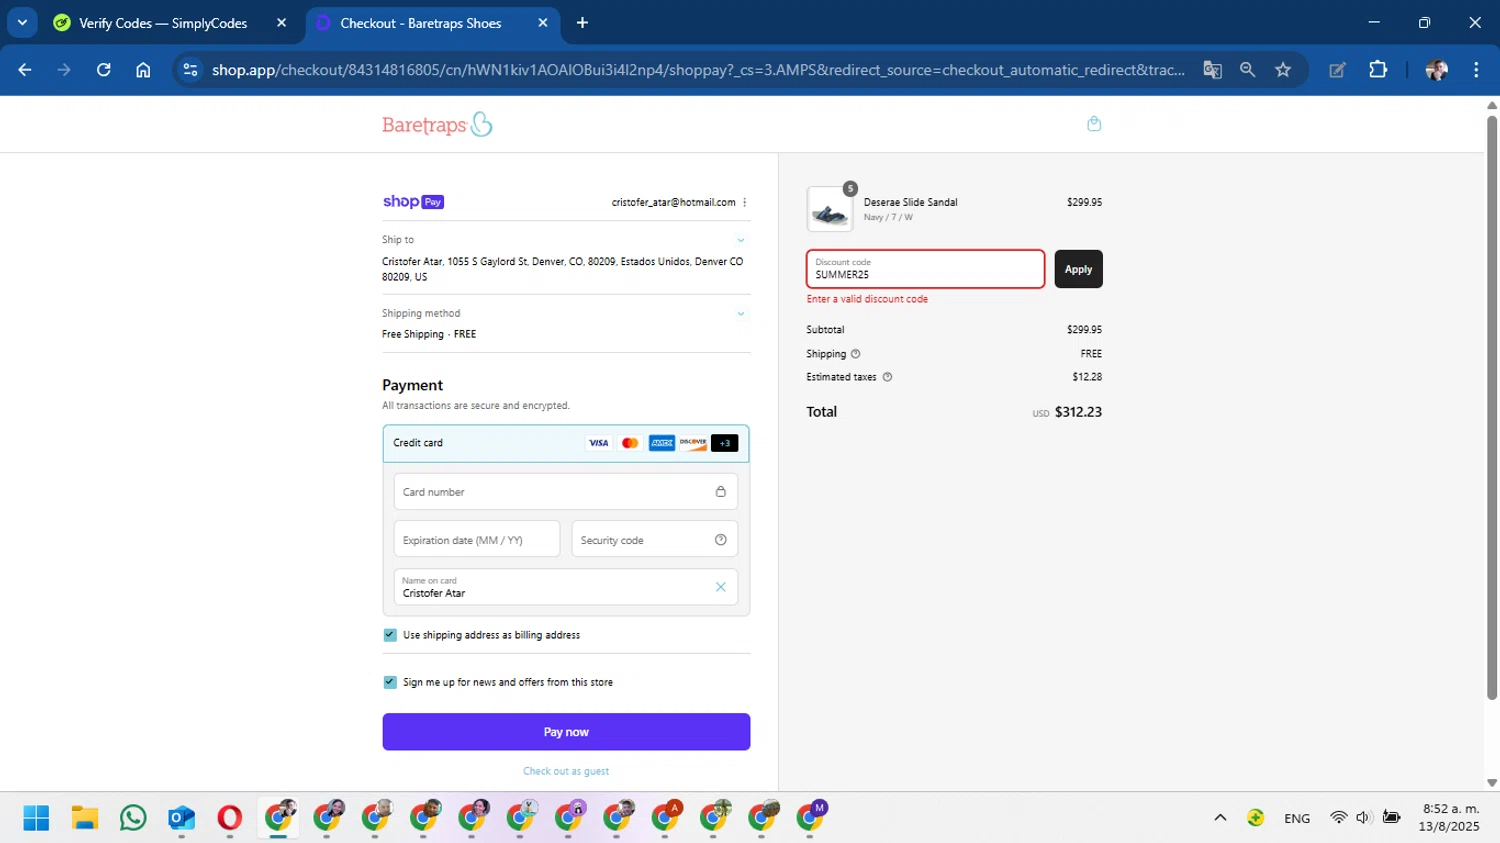The height and width of the screenshot is (843, 1500).
Task: Expand the Ship to section
Action: point(741,240)
